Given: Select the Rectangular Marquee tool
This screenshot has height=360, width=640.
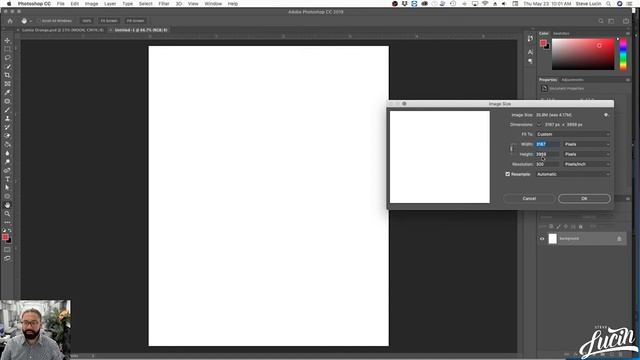Looking at the screenshot, I should (7, 49).
